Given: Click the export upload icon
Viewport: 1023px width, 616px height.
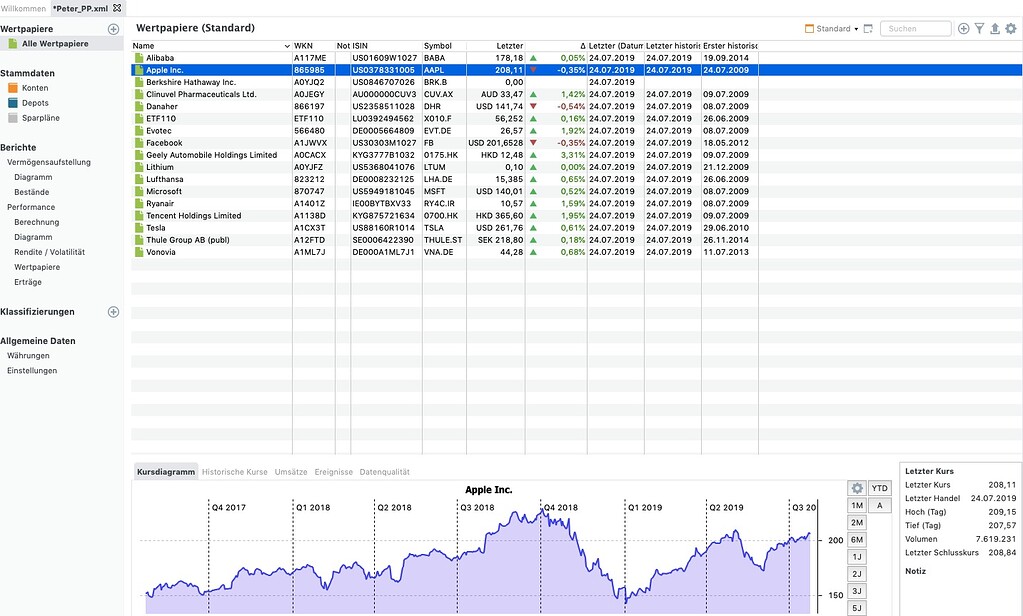Looking at the screenshot, I should [x=994, y=29].
